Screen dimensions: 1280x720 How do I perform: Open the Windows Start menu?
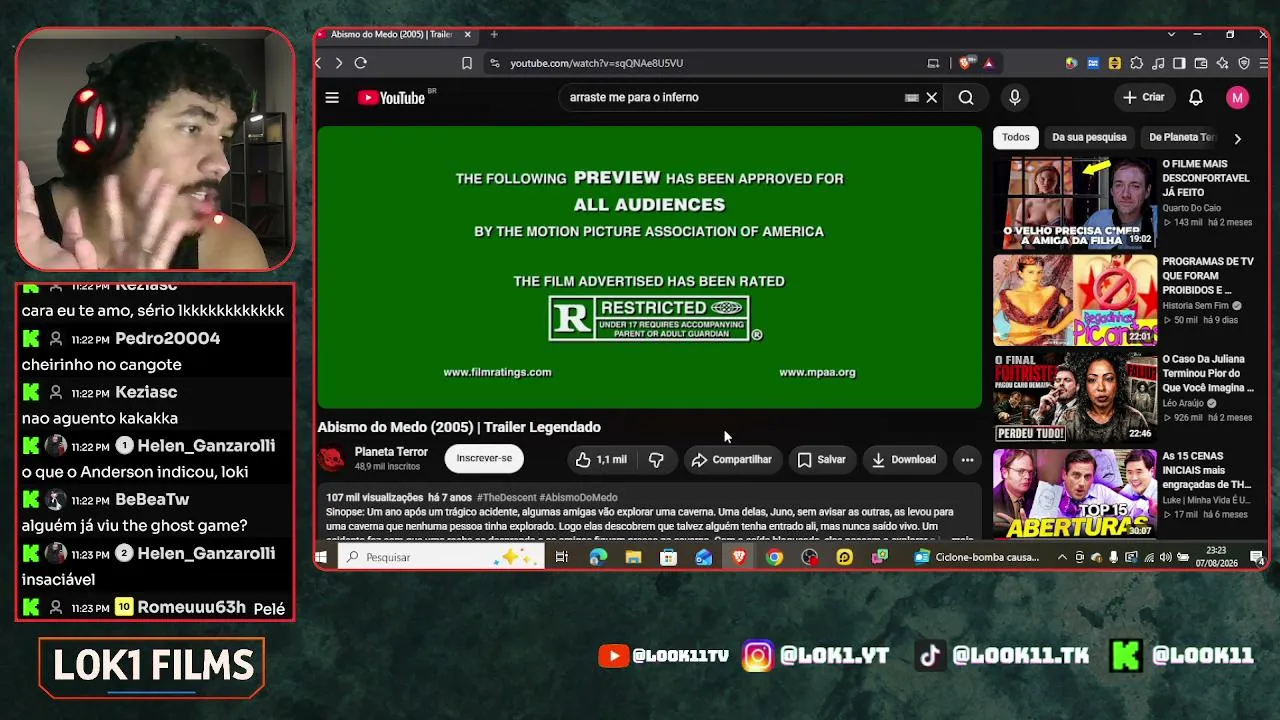click(x=321, y=557)
